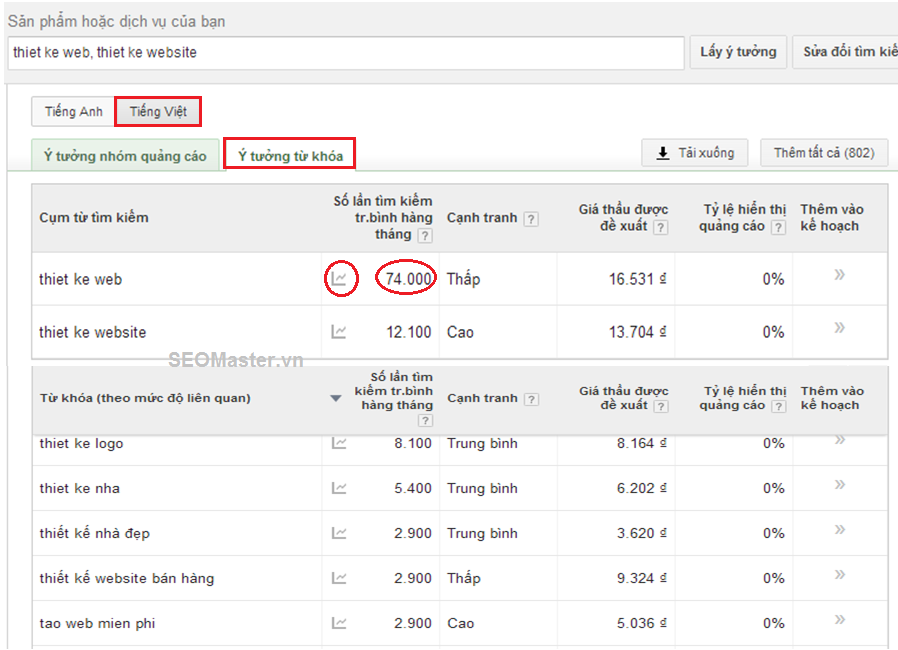
Task: Focus the product or service input field
Action: [346, 53]
